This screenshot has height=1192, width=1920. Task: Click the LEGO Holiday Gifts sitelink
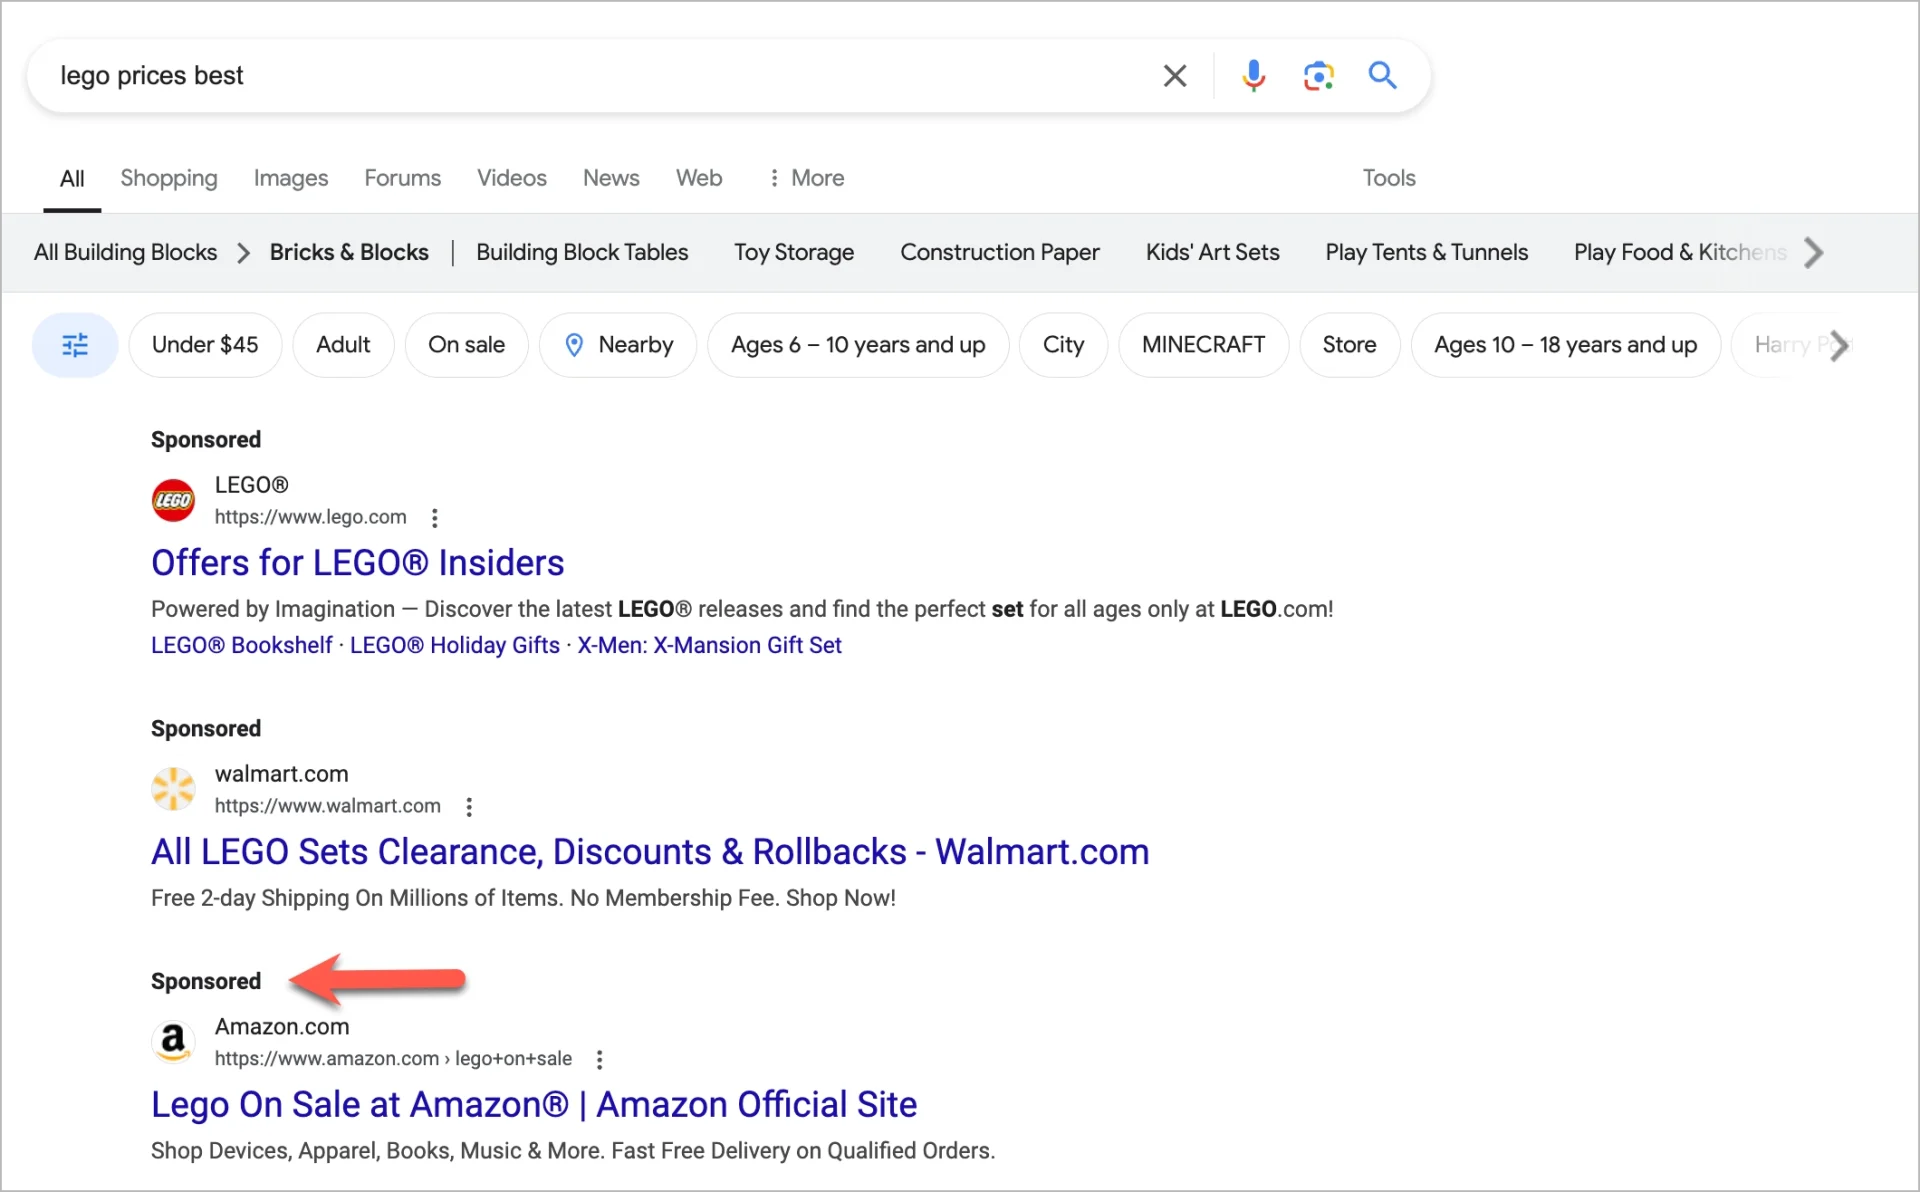point(454,645)
